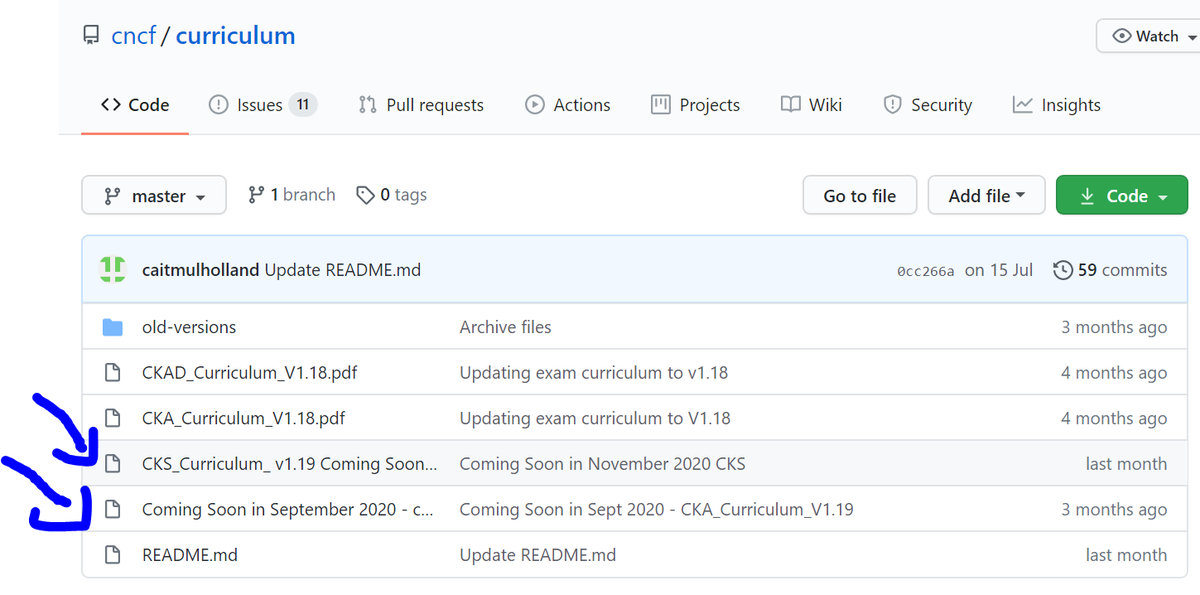Click the Go to file button
Screen dimensions: 1200x595
(x=859, y=195)
